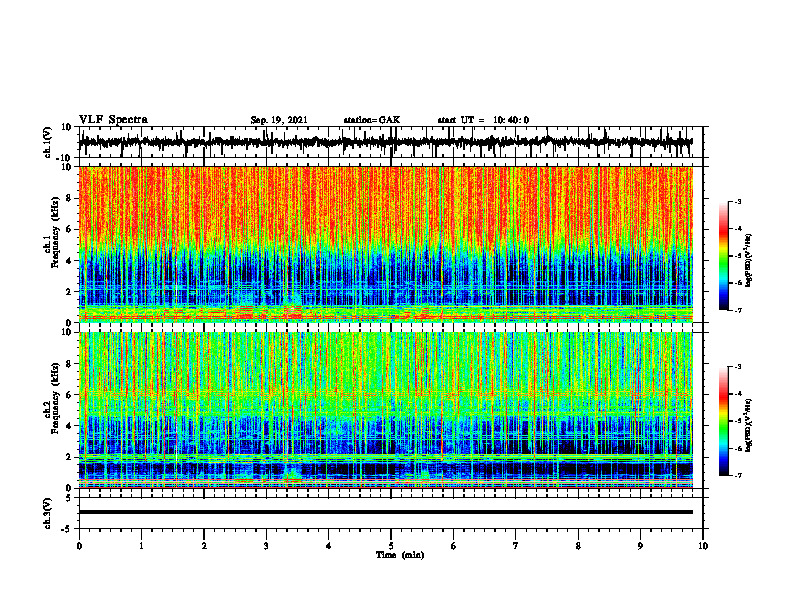Click time axis tick label "1" at the bottom
This screenshot has height=612, width=792.
(x=141, y=546)
